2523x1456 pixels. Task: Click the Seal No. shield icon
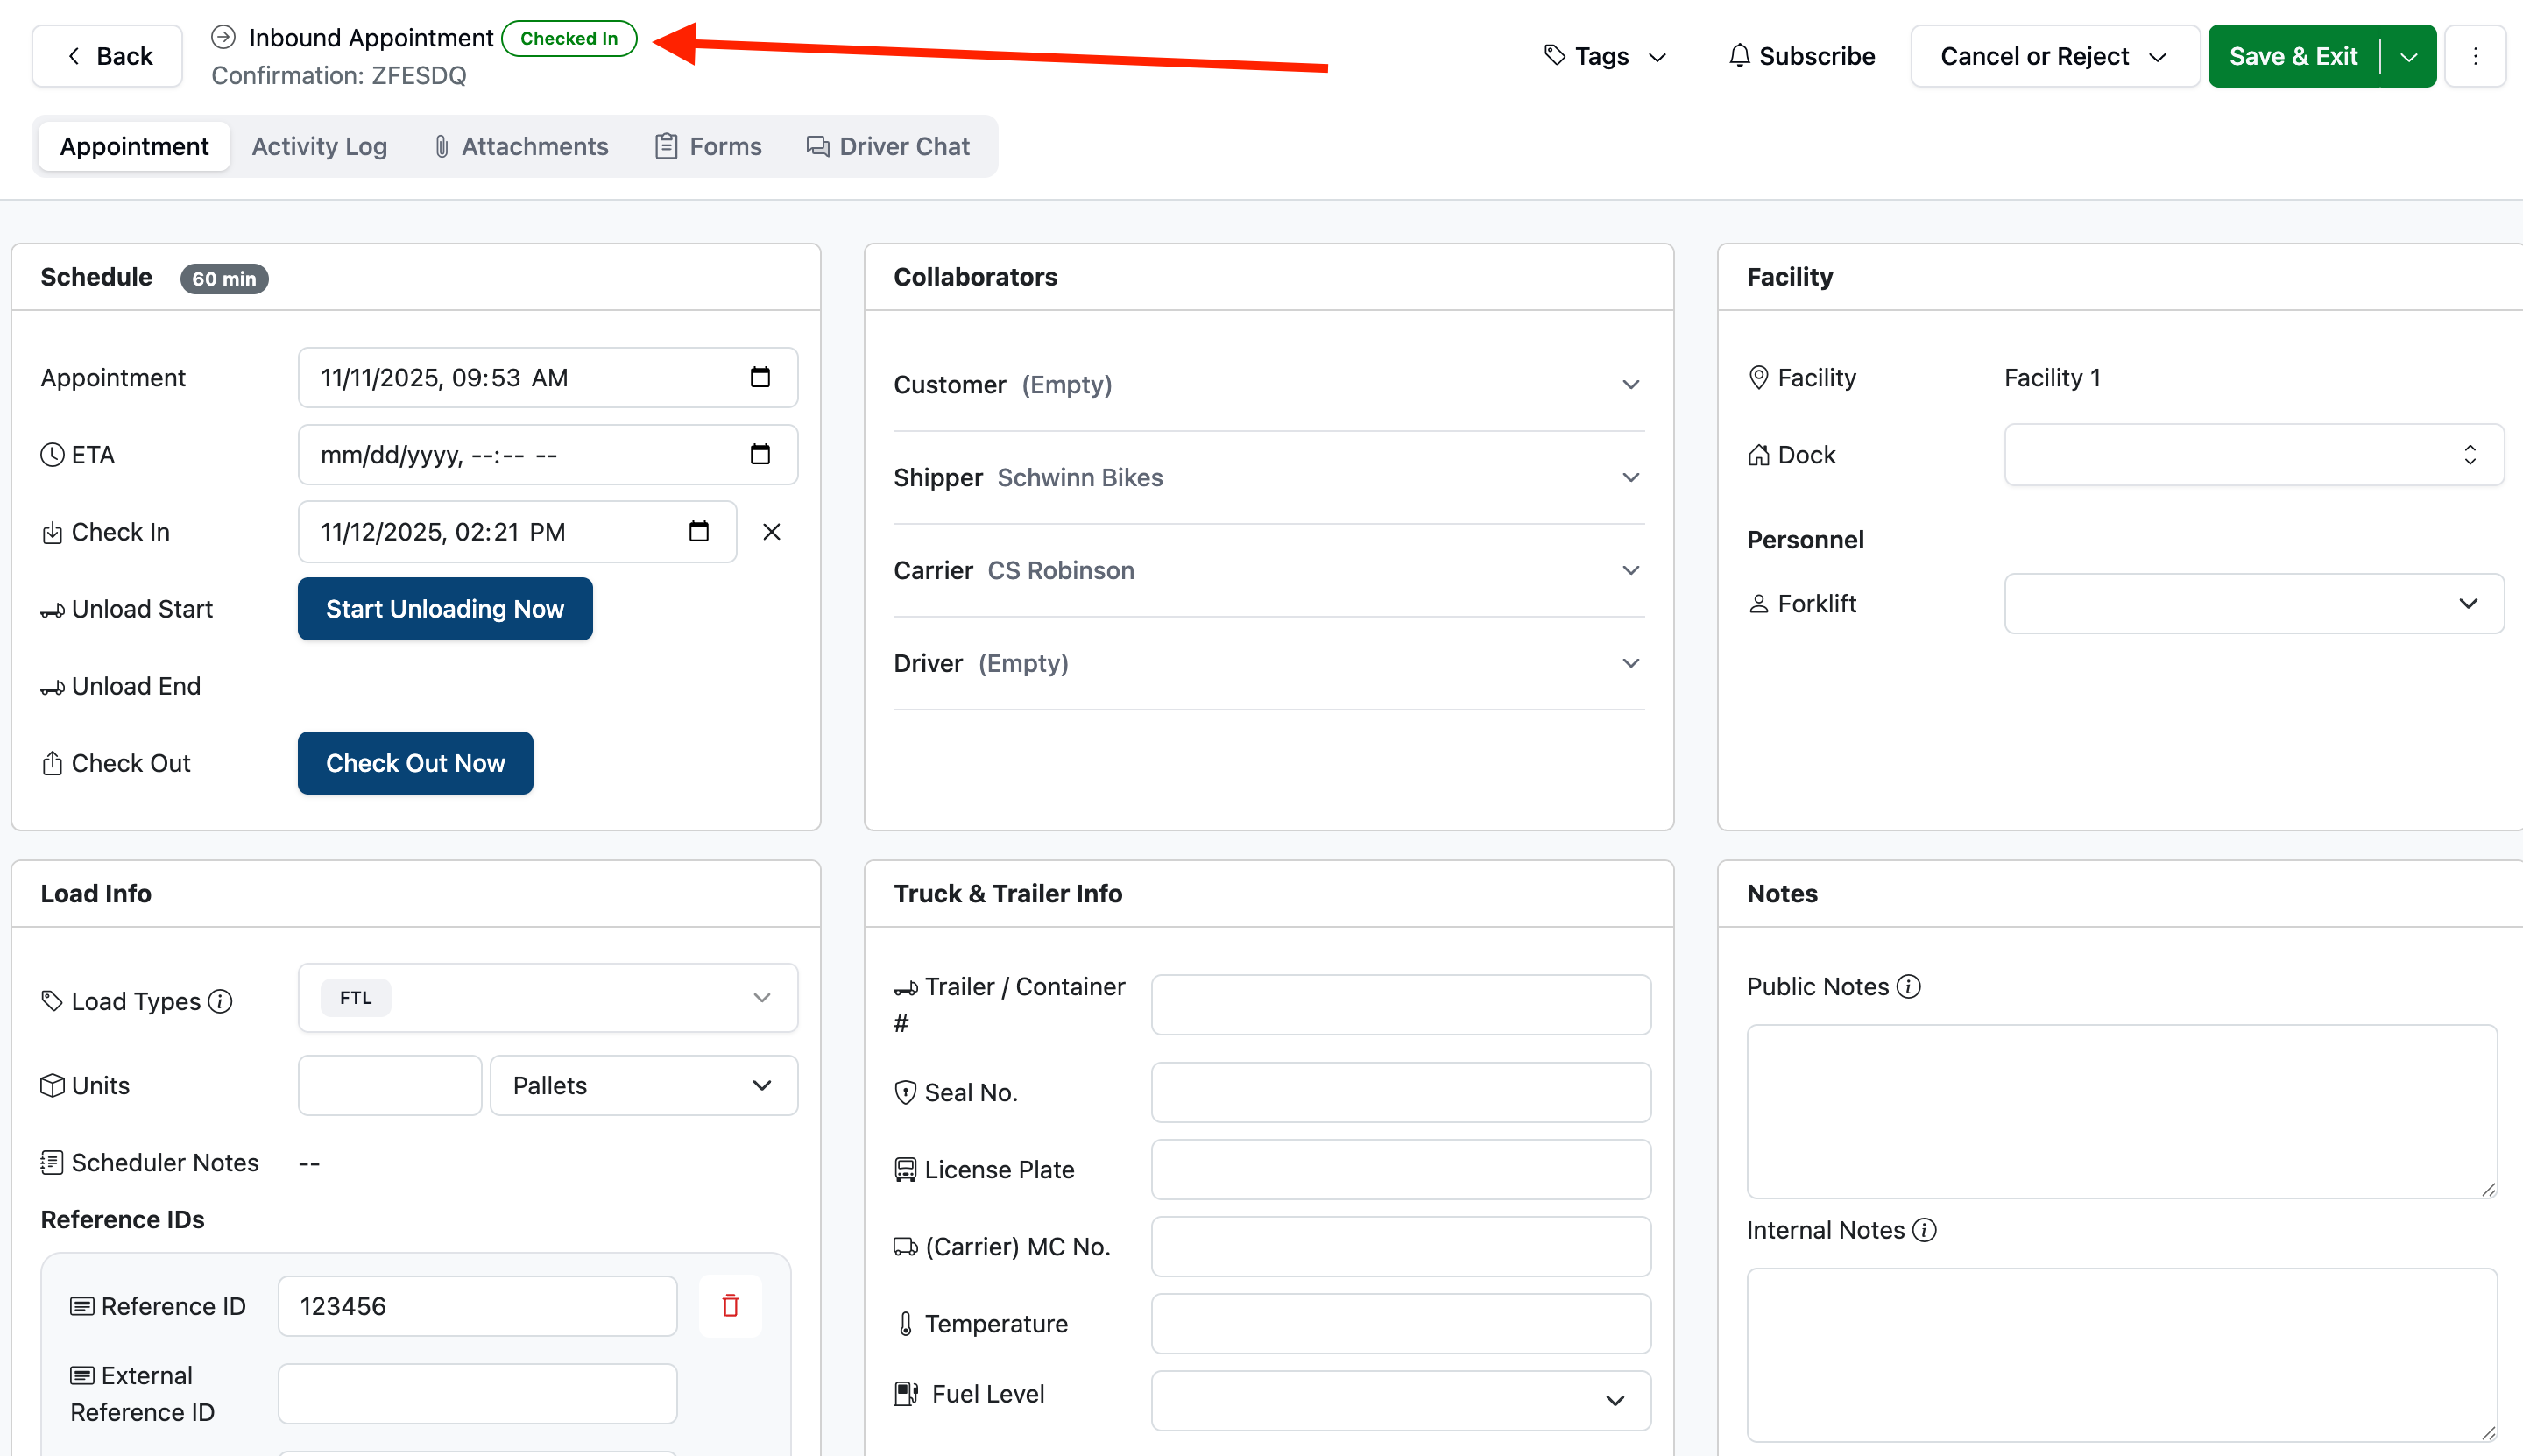905,1092
